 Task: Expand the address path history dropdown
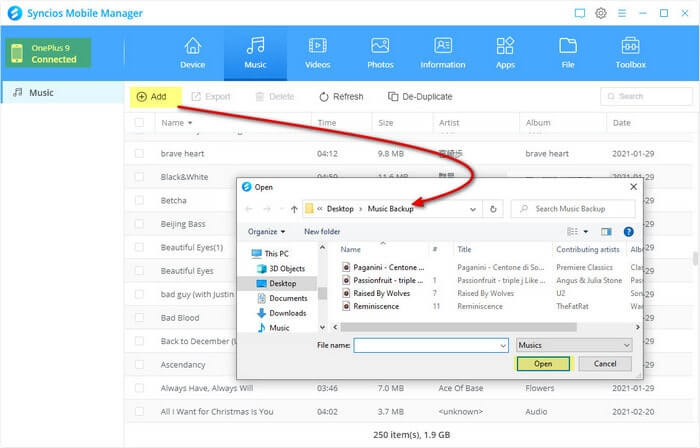[x=473, y=209]
